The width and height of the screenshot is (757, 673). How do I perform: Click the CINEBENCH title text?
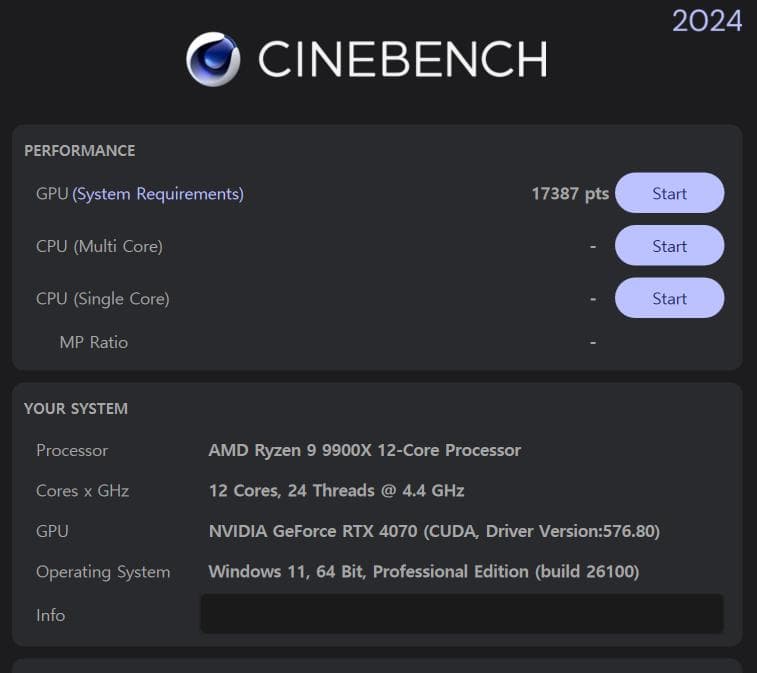coord(402,60)
